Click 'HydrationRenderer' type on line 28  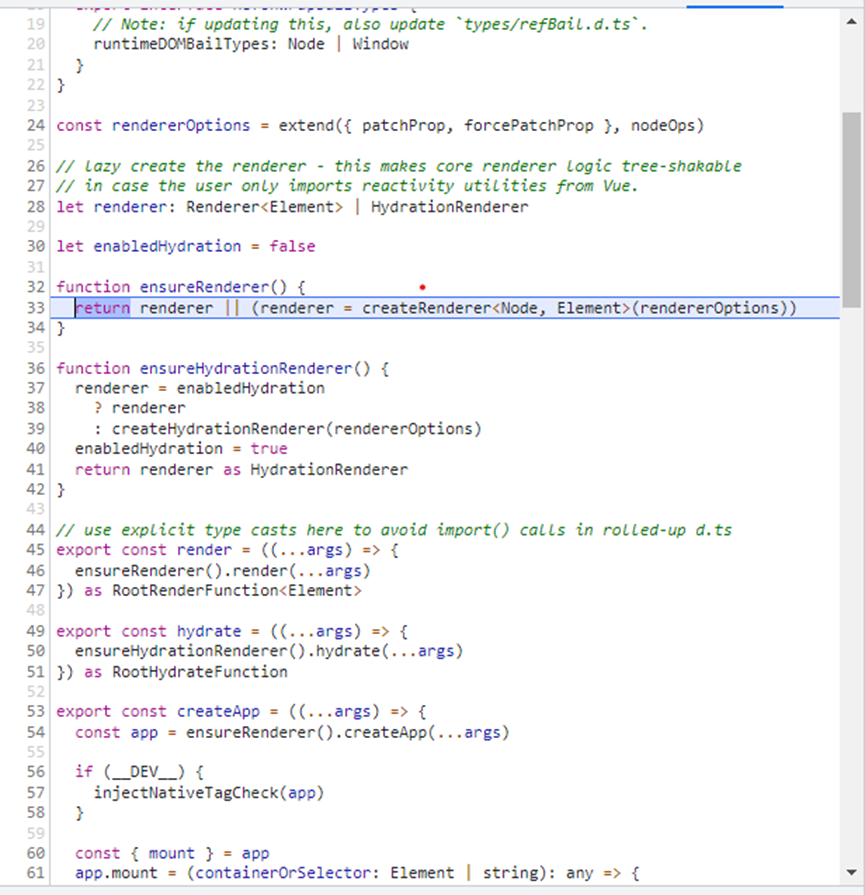(x=450, y=207)
